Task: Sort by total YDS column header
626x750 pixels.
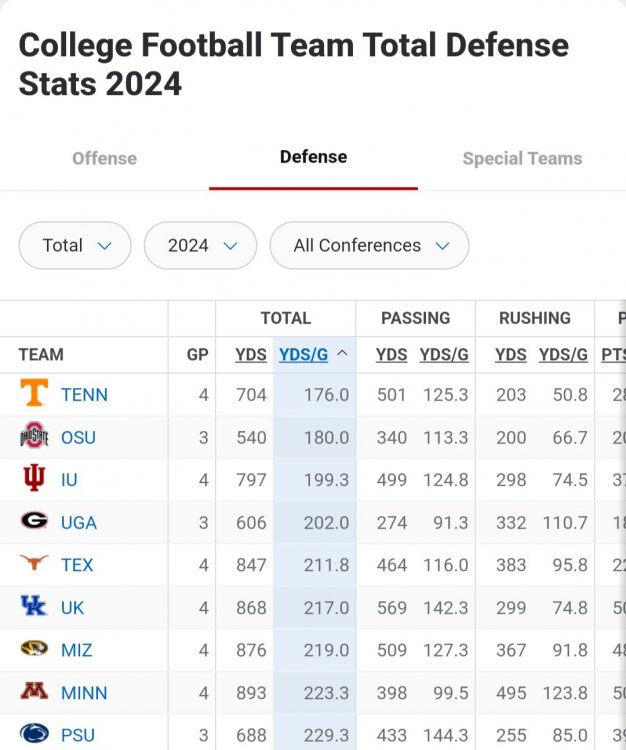Action: point(251,354)
